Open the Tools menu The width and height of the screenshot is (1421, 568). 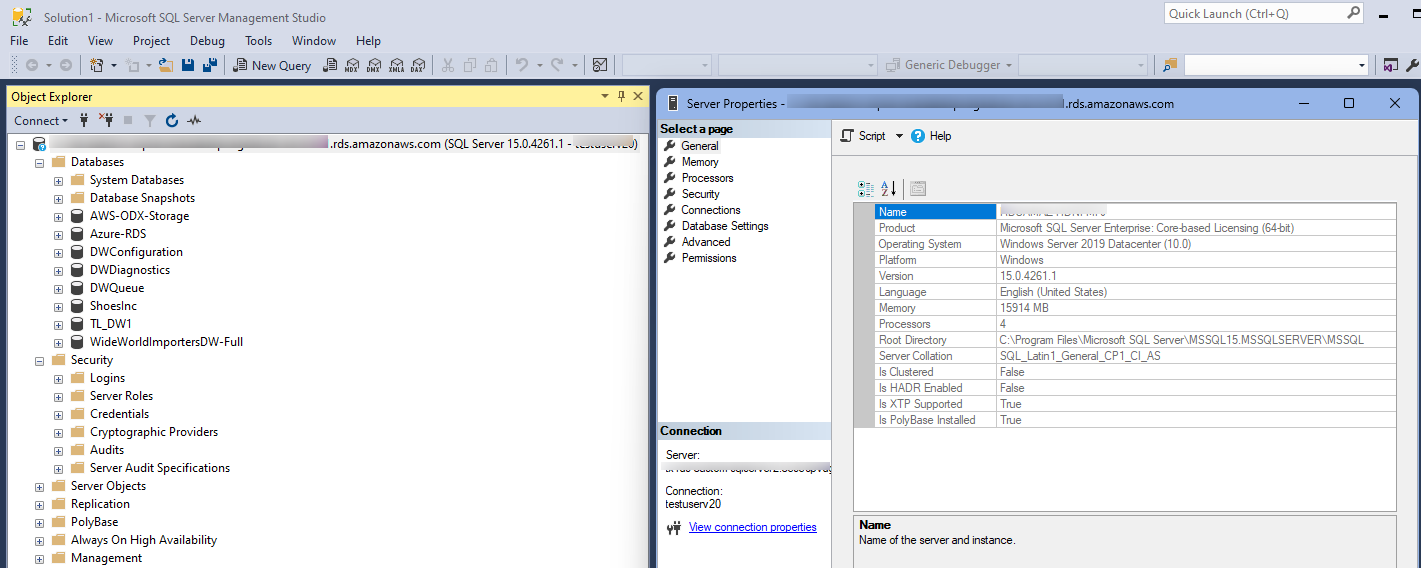pos(259,41)
